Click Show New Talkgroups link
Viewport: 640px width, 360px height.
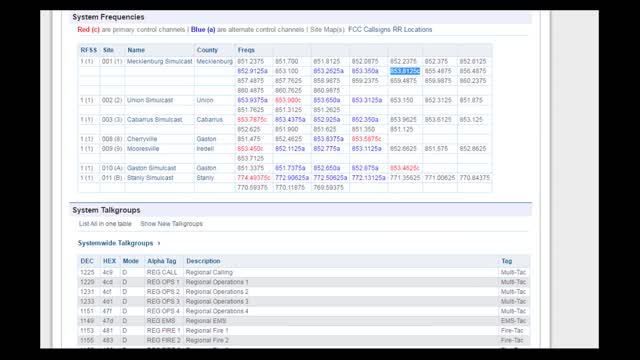[171, 224]
